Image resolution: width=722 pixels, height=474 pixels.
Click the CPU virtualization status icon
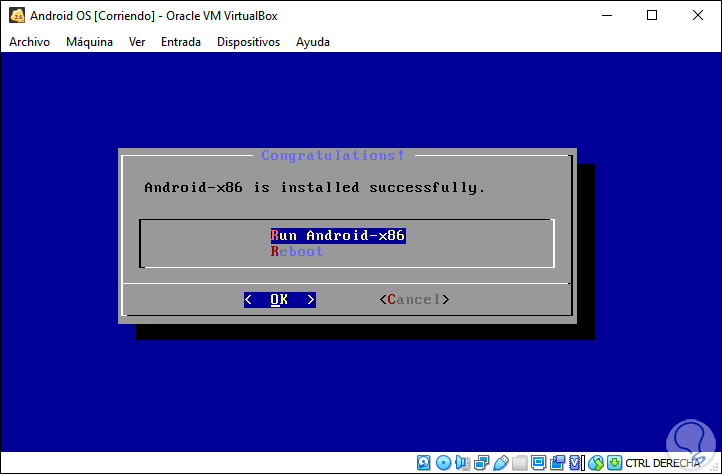(x=576, y=462)
